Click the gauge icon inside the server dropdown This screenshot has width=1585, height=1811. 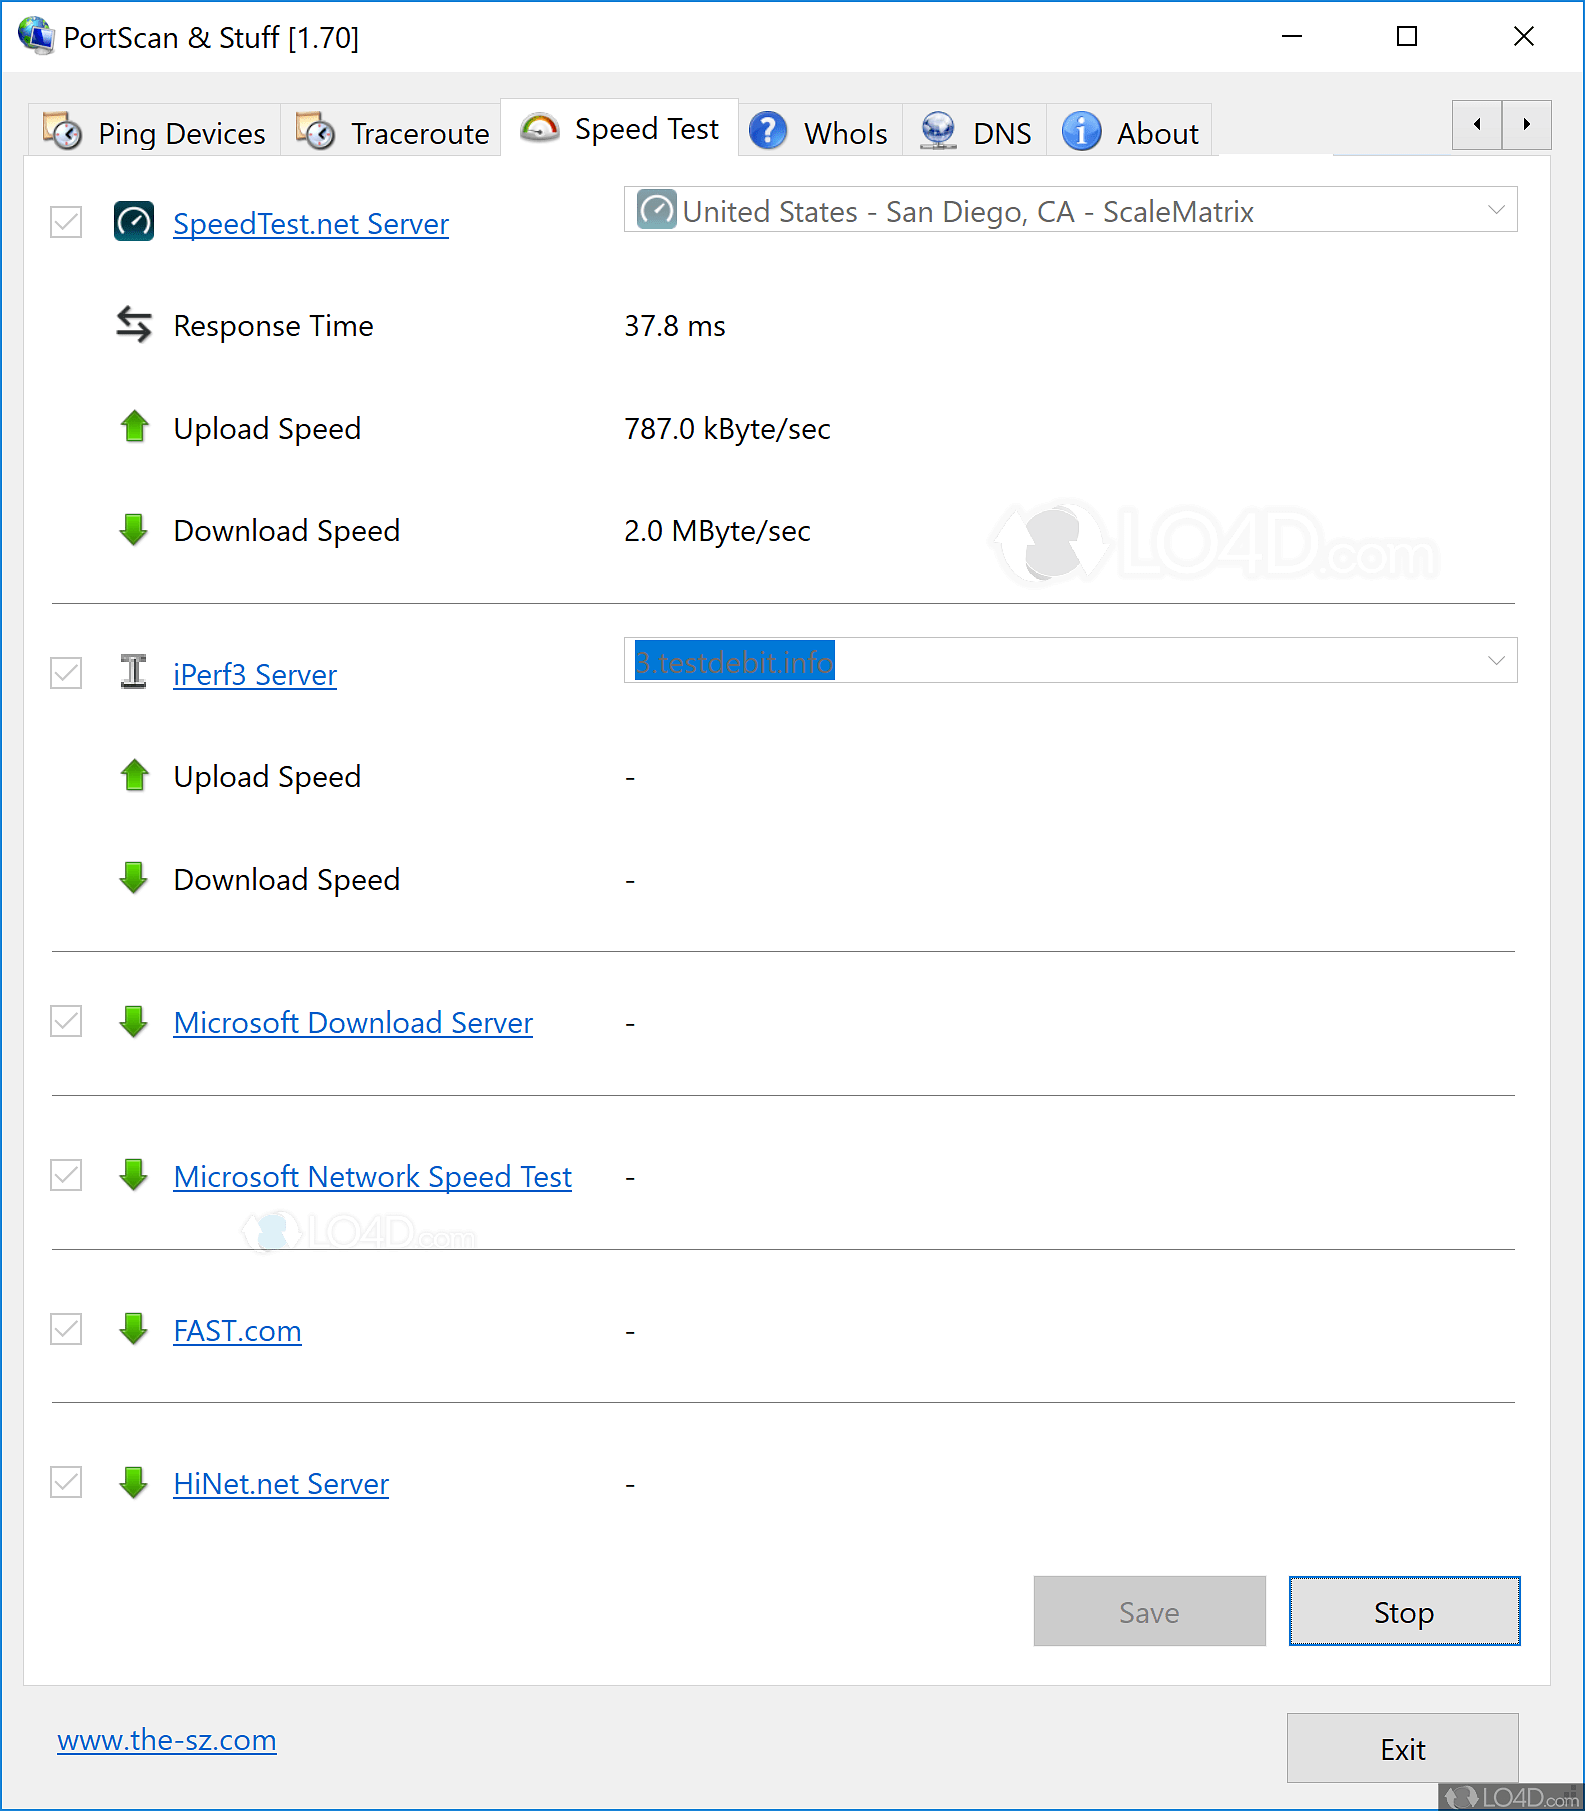coord(657,210)
